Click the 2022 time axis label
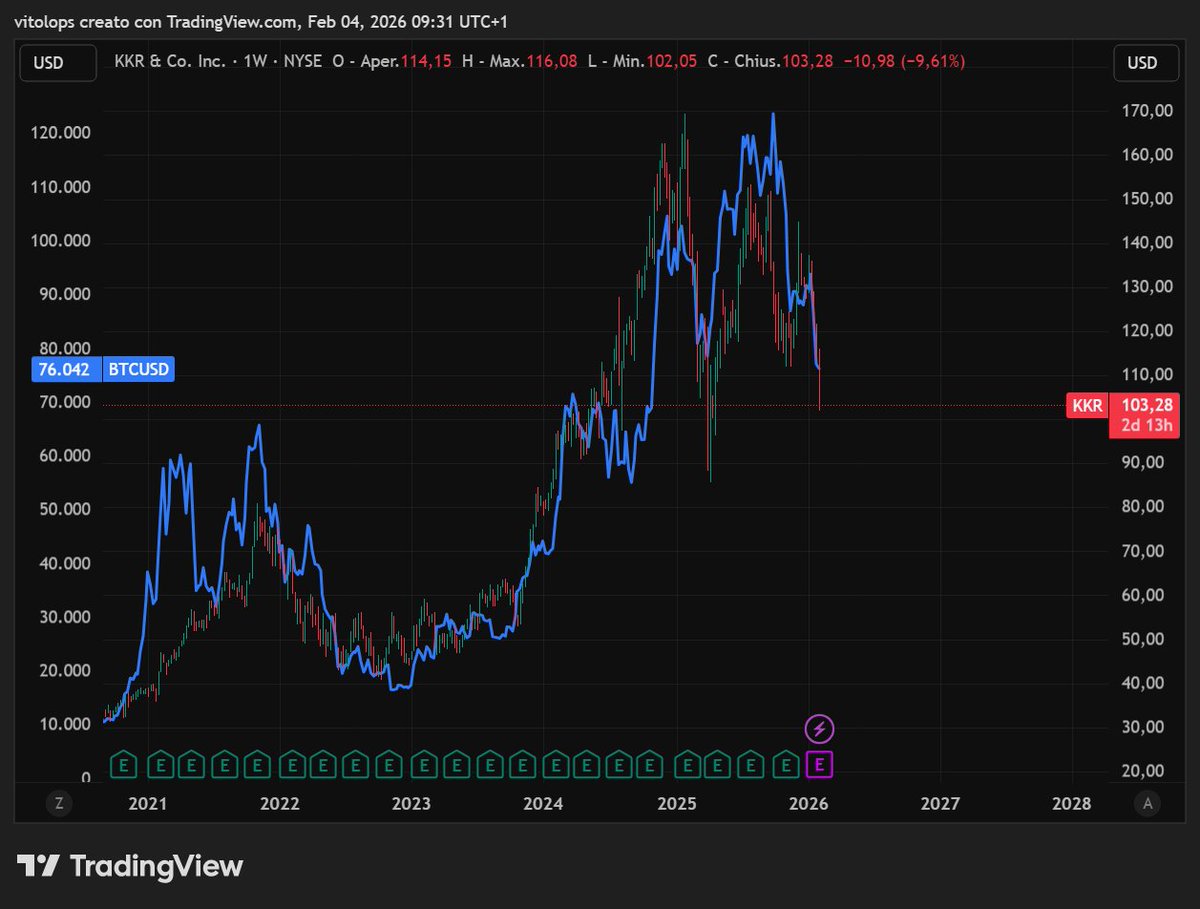1200x909 pixels. coord(279,803)
